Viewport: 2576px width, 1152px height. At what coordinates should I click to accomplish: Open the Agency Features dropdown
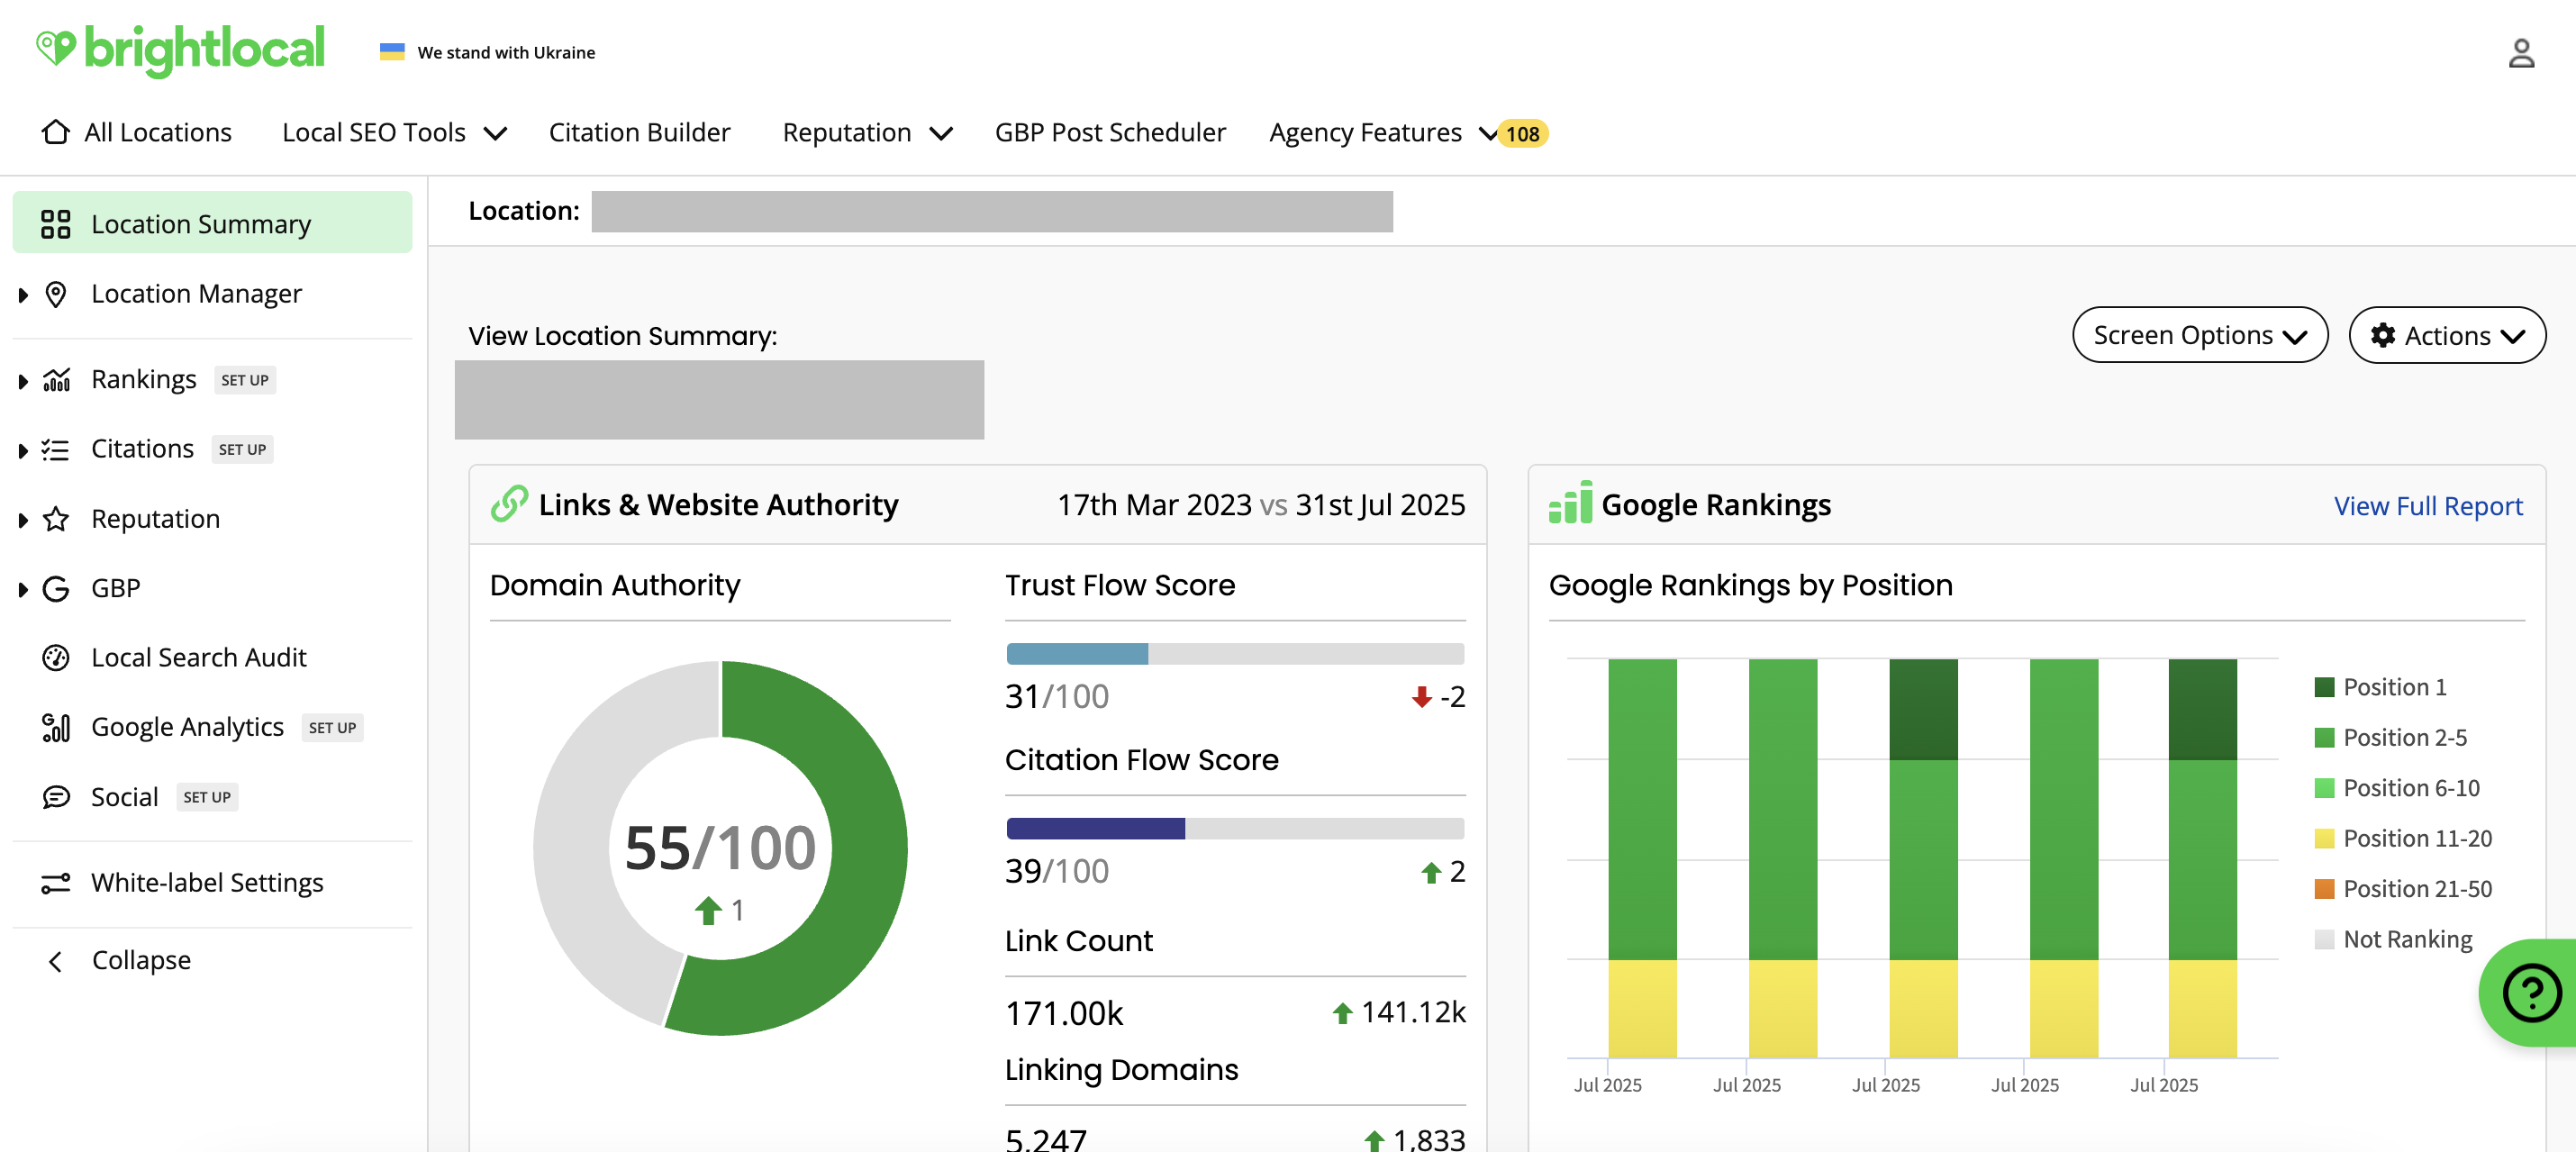point(1383,132)
